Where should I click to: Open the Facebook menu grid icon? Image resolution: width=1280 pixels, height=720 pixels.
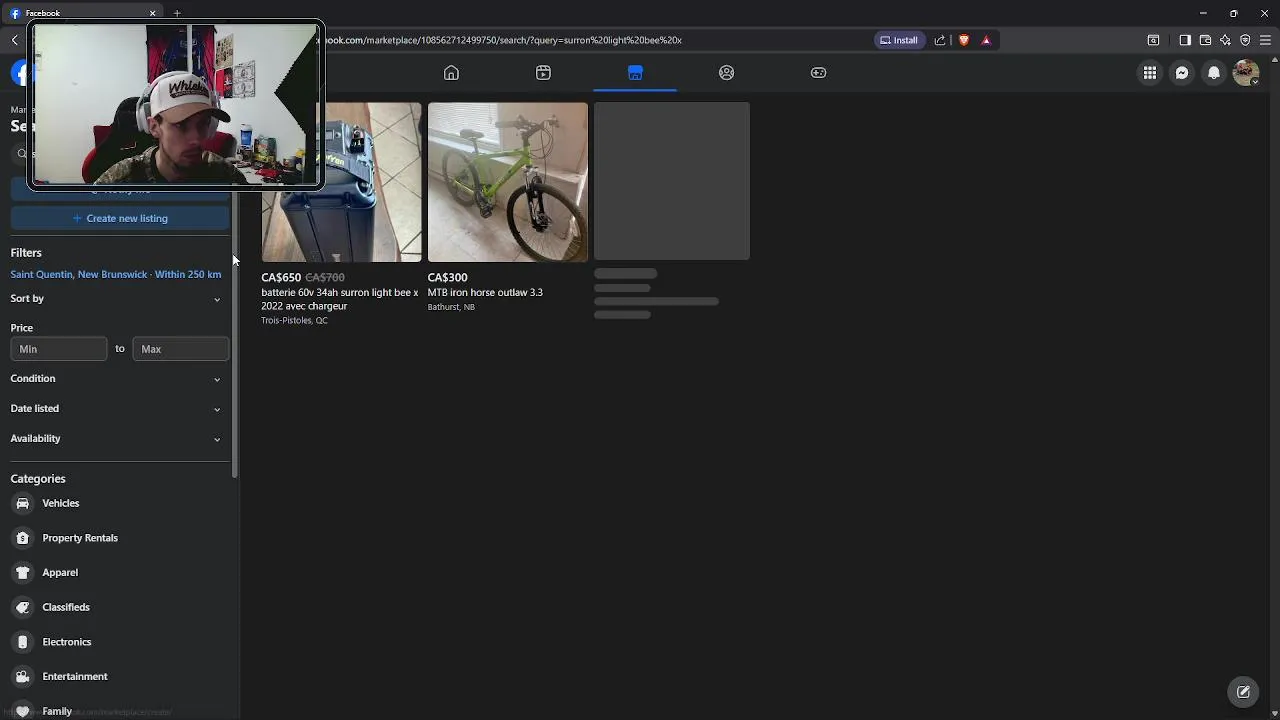[x=1150, y=73]
